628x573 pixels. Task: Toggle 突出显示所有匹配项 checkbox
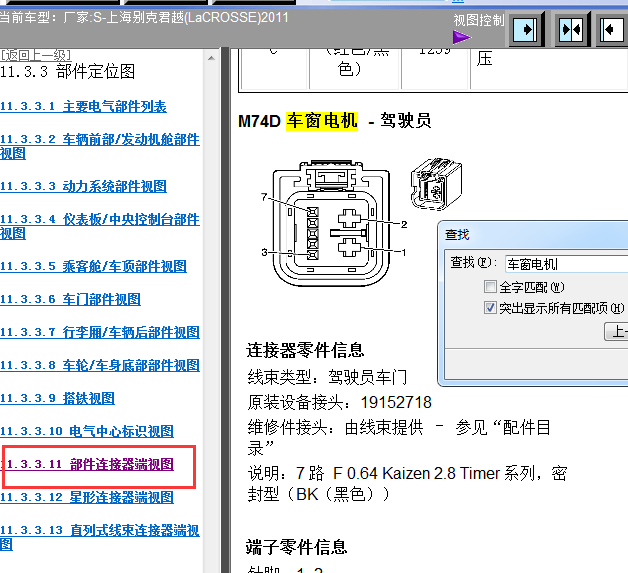[x=490, y=308]
